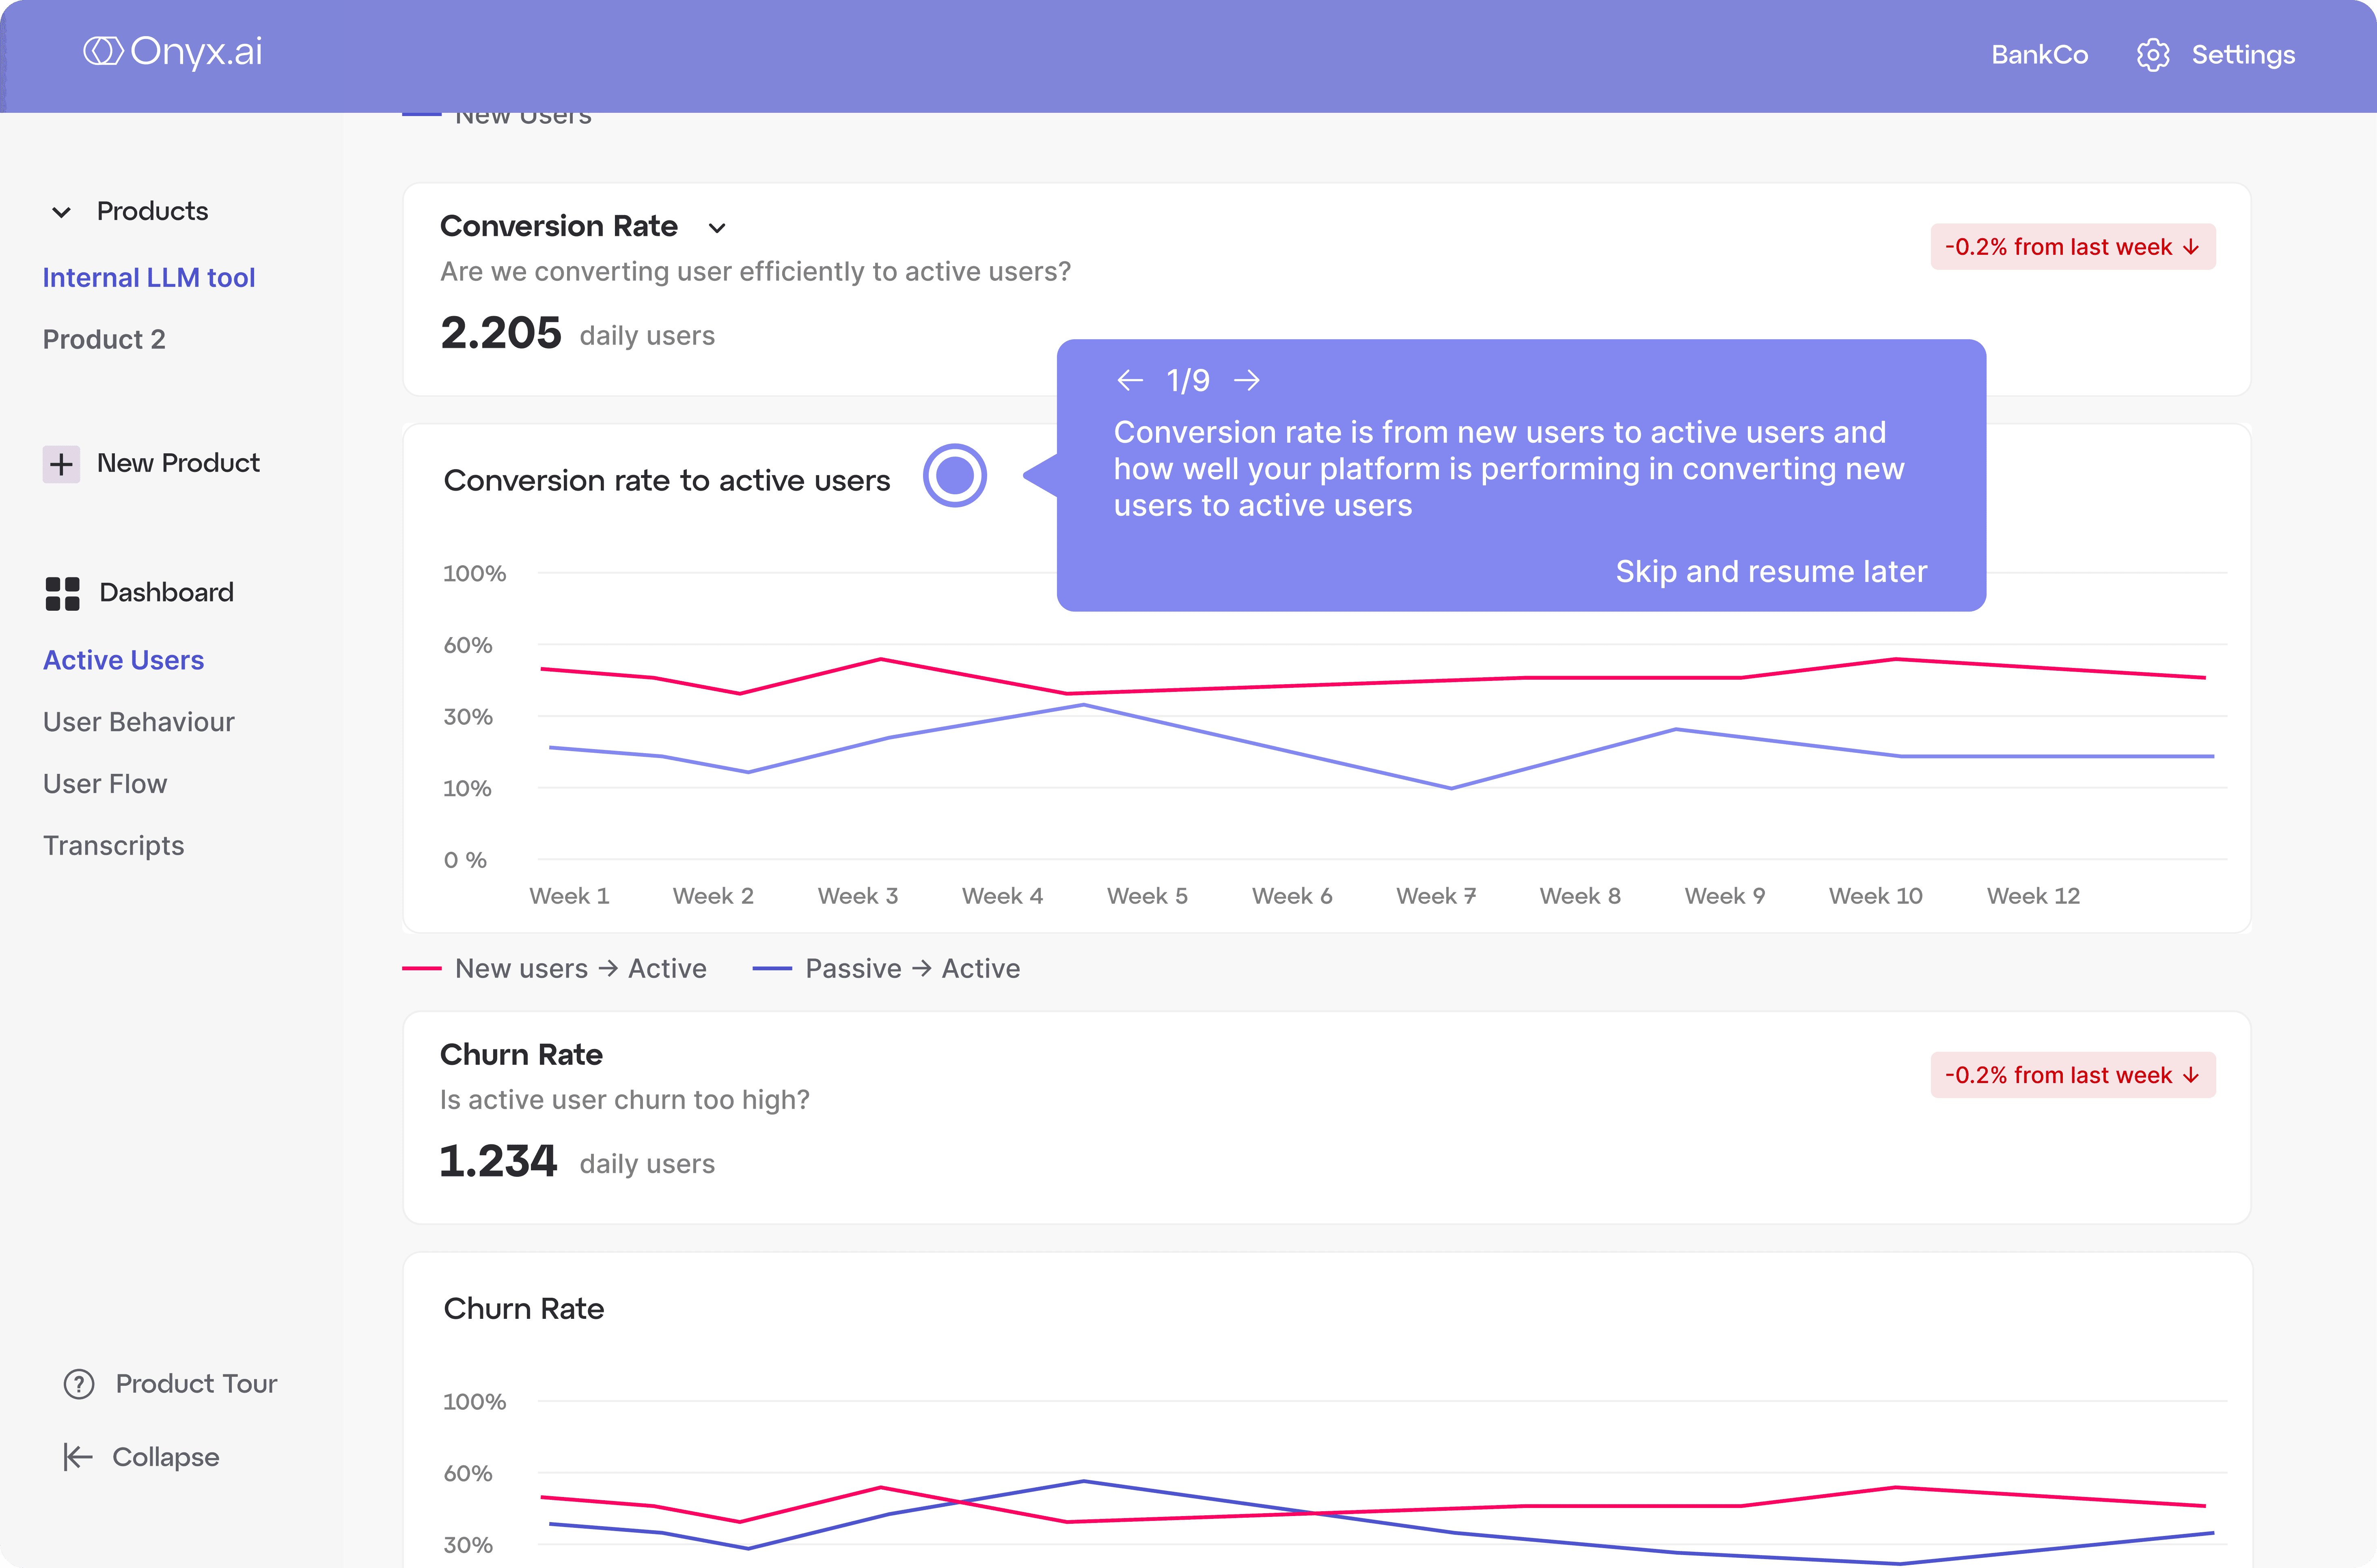The width and height of the screenshot is (2377, 1568).
Task: Click Product Tour question mark icon
Action: 79,1384
